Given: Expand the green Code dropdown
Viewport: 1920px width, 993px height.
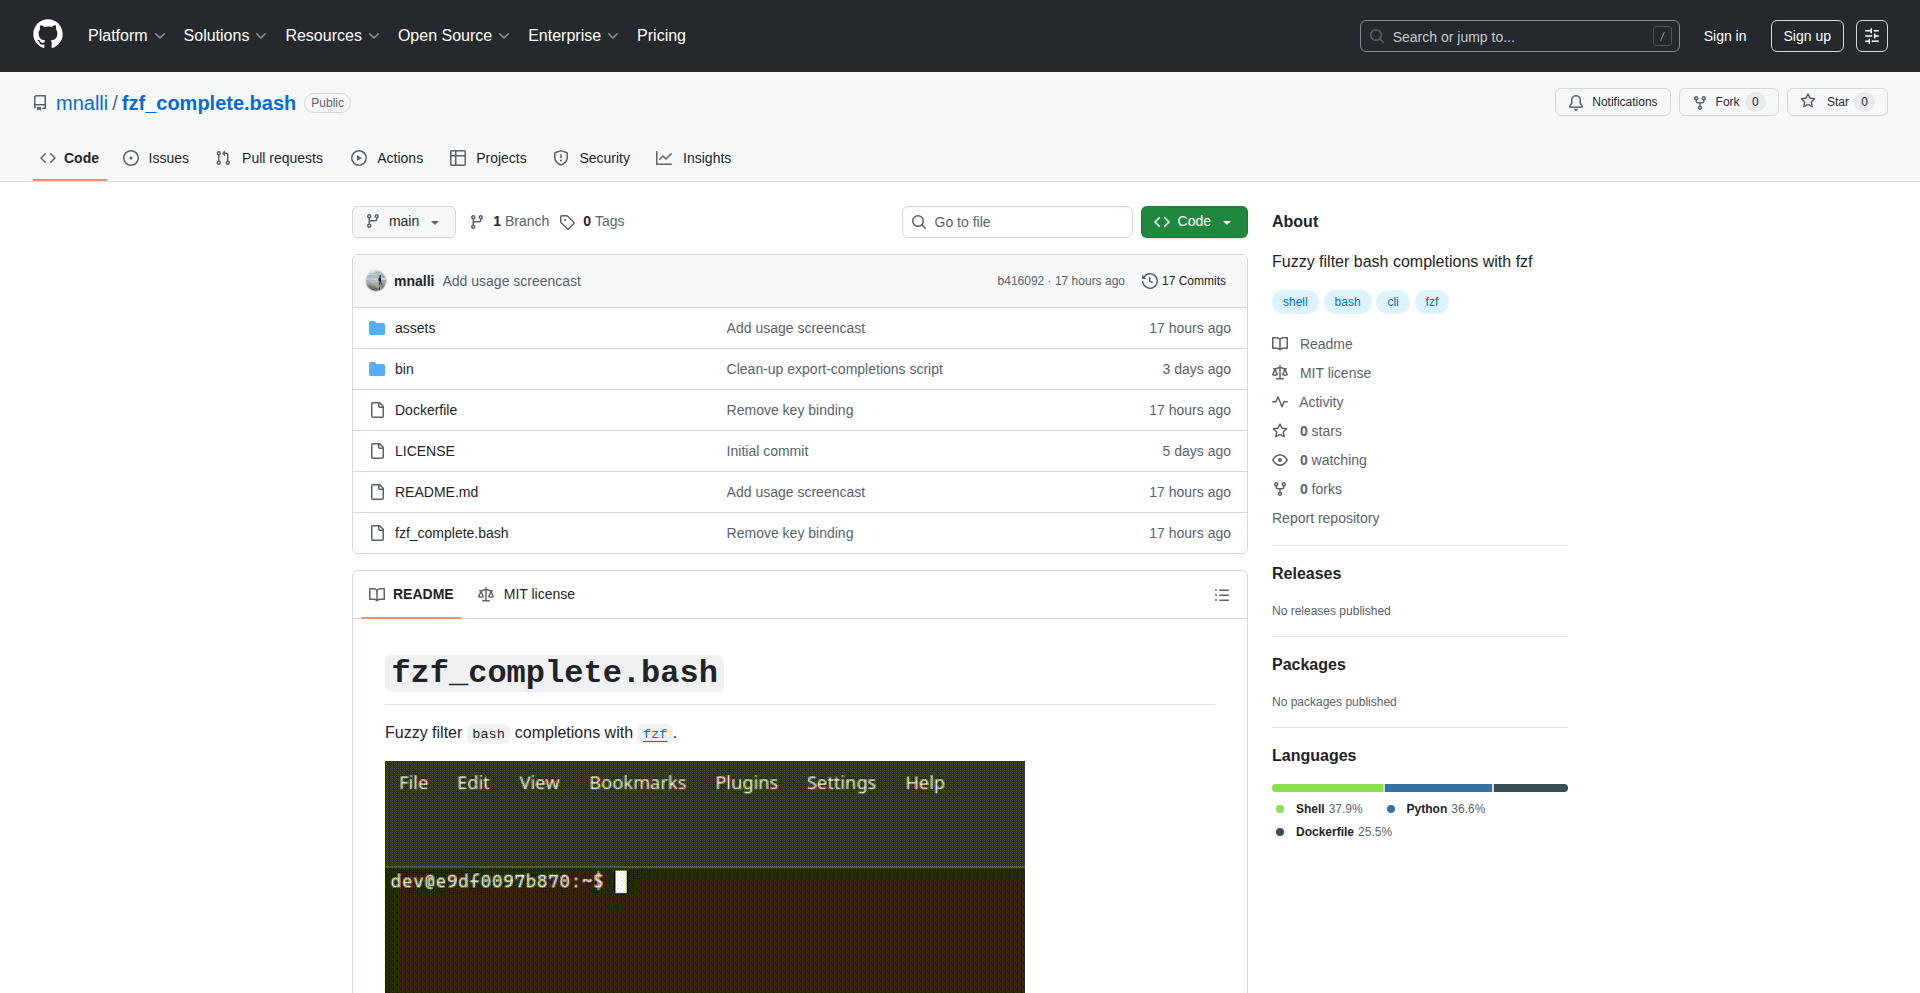Looking at the screenshot, I should pos(1193,222).
